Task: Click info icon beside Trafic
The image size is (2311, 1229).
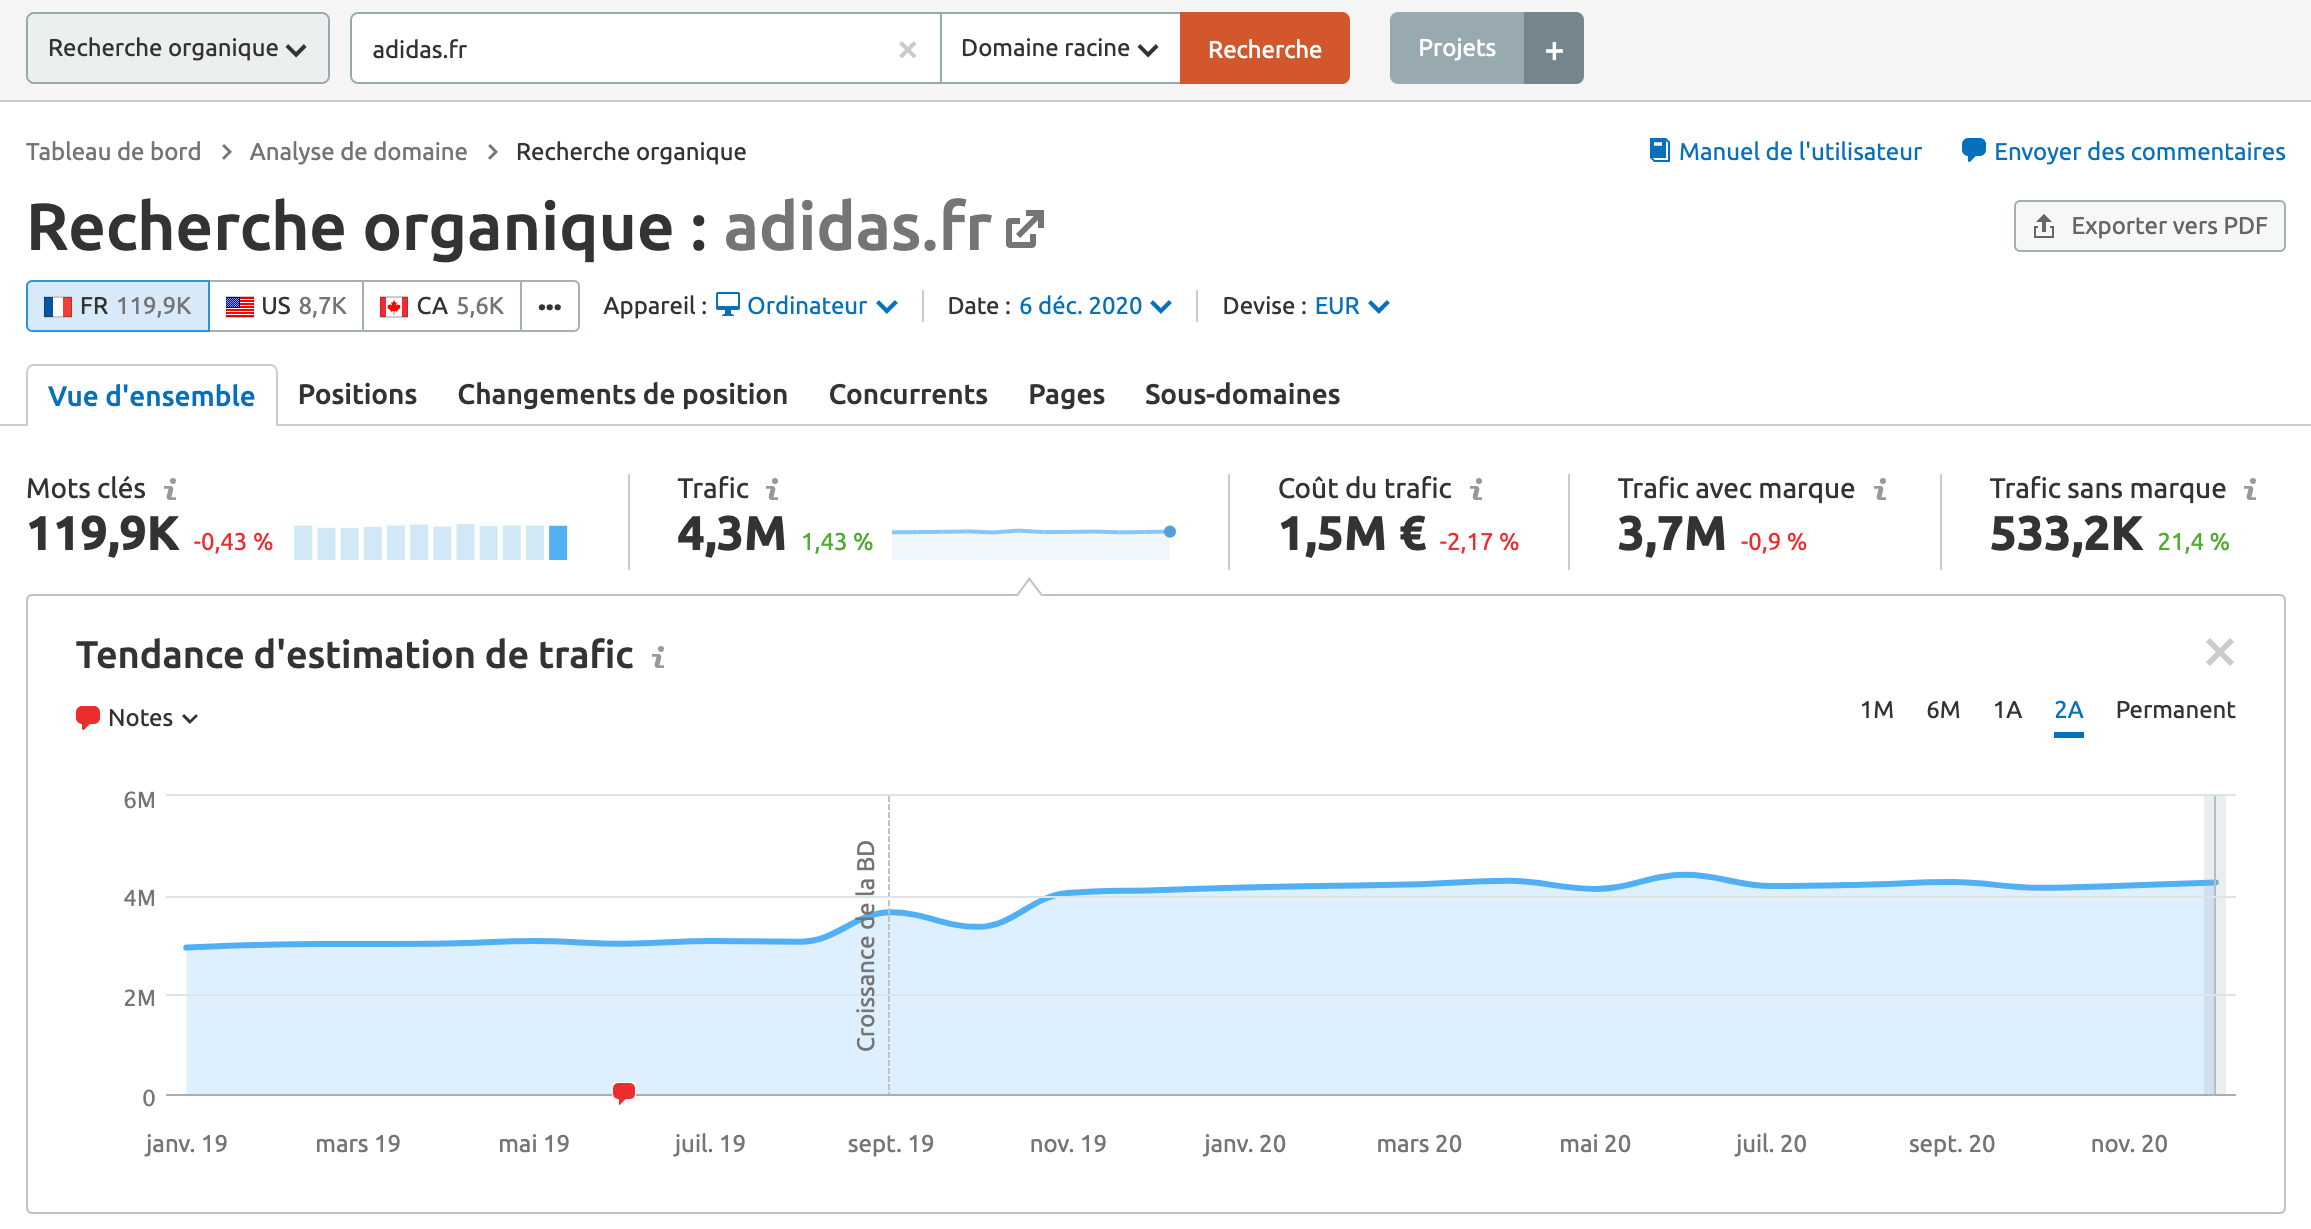Action: (772, 489)
